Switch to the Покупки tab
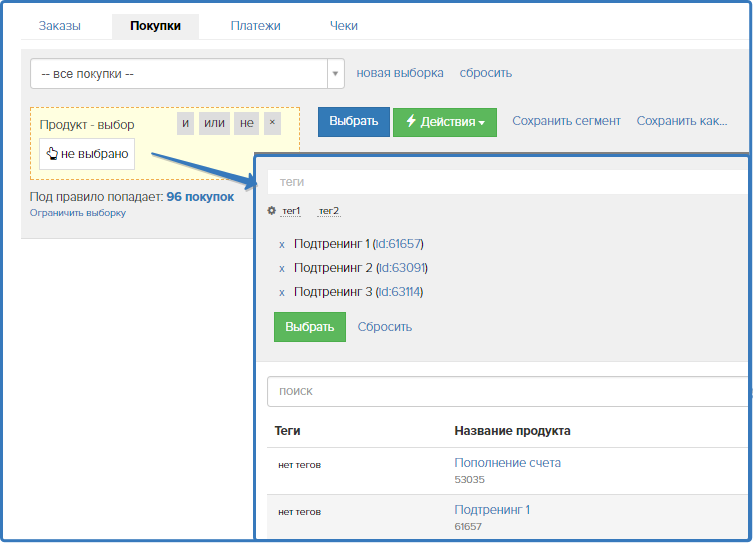This screenshot has height=544, width=753. [155, 26]
